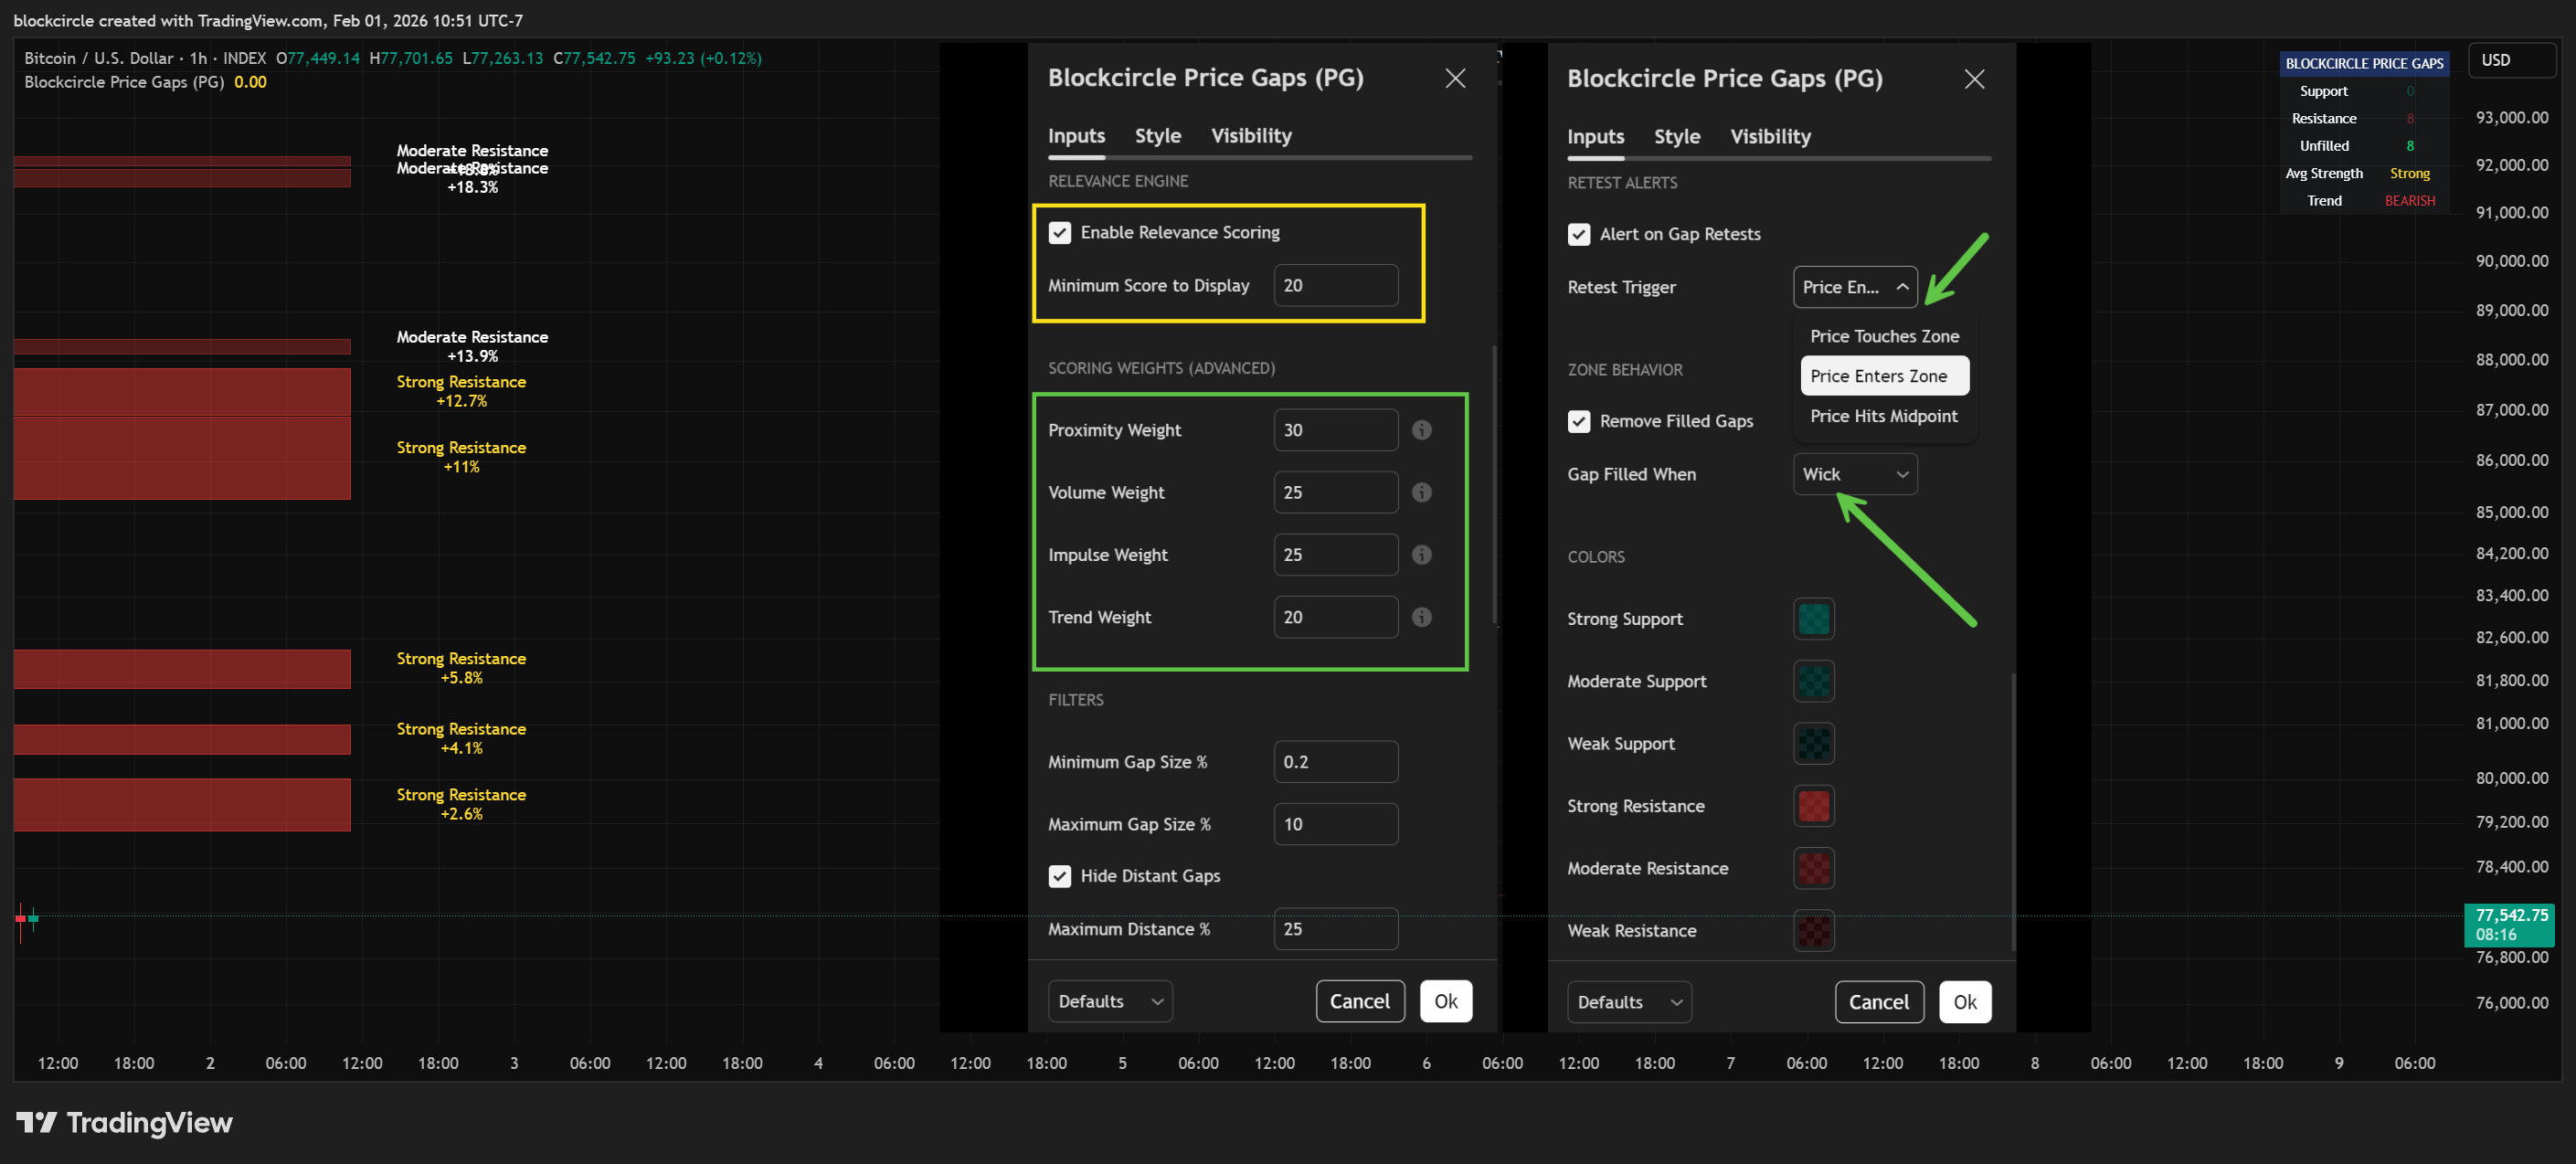Viewport: 2576px width, 1164px height.
Task: Close the right Price Gaps settings dialog
Action: tap(1974, 79)
